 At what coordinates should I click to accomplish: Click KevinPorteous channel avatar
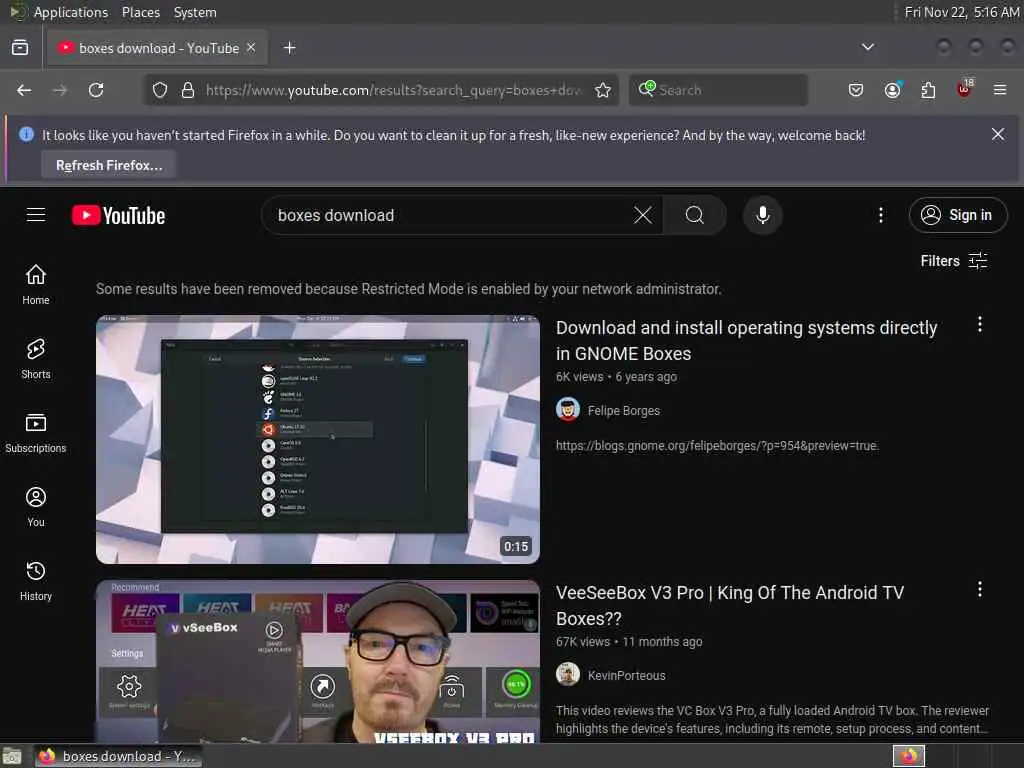click(568, 675)
